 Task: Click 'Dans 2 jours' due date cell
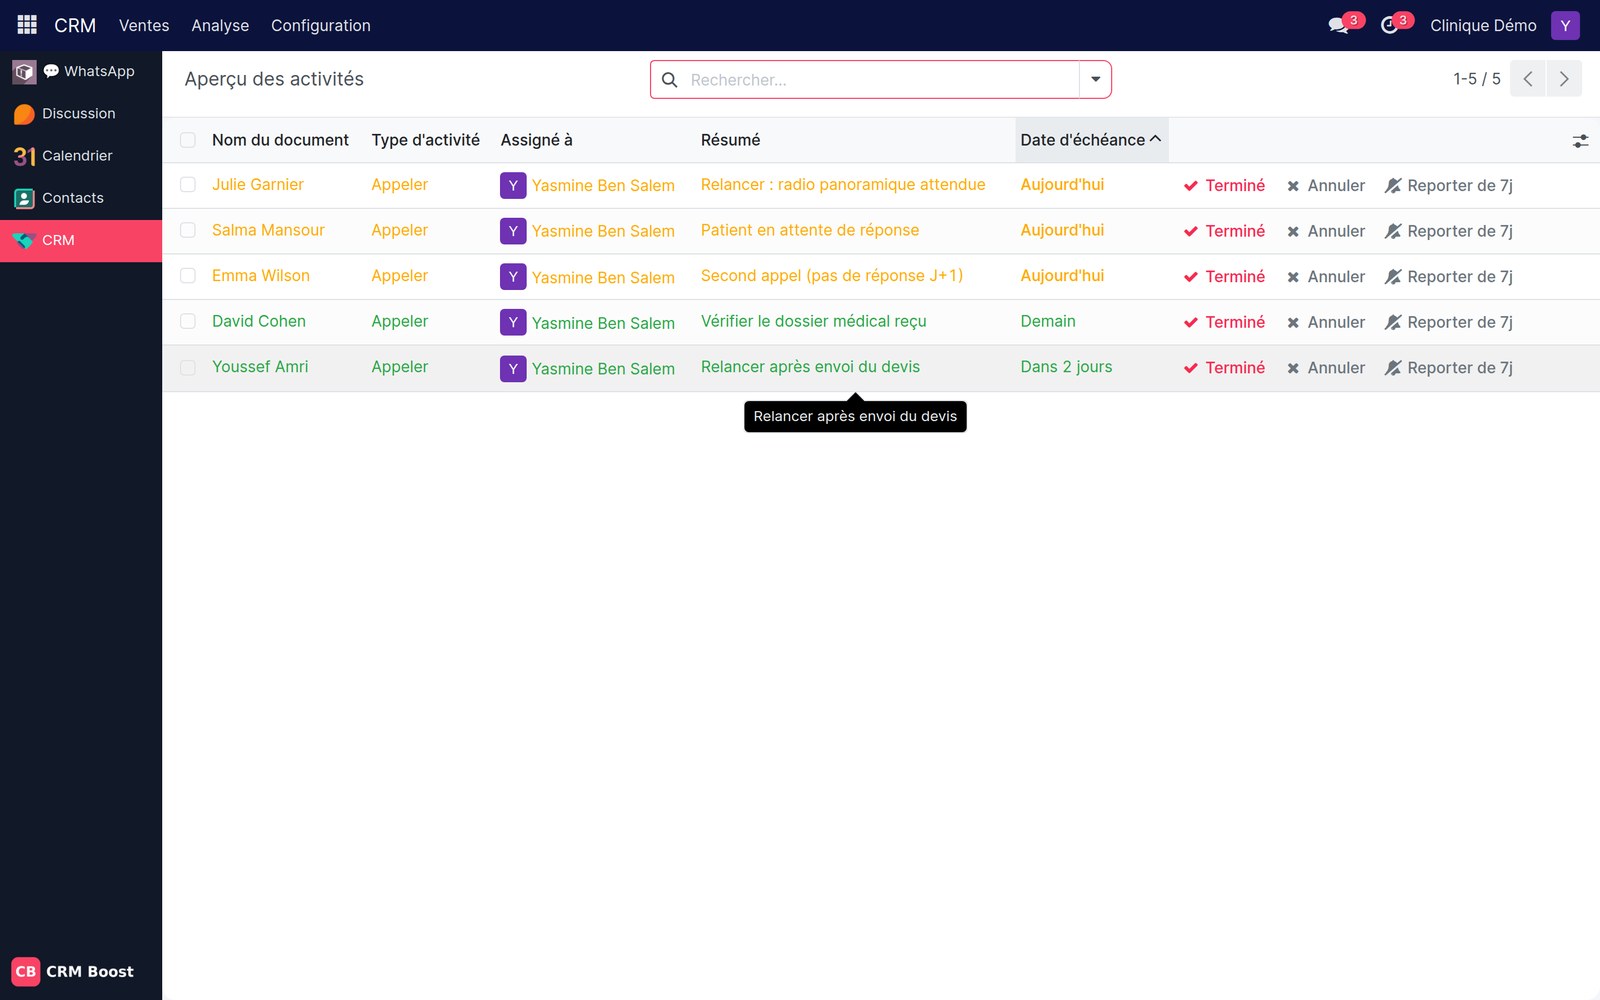(1066, 367)
